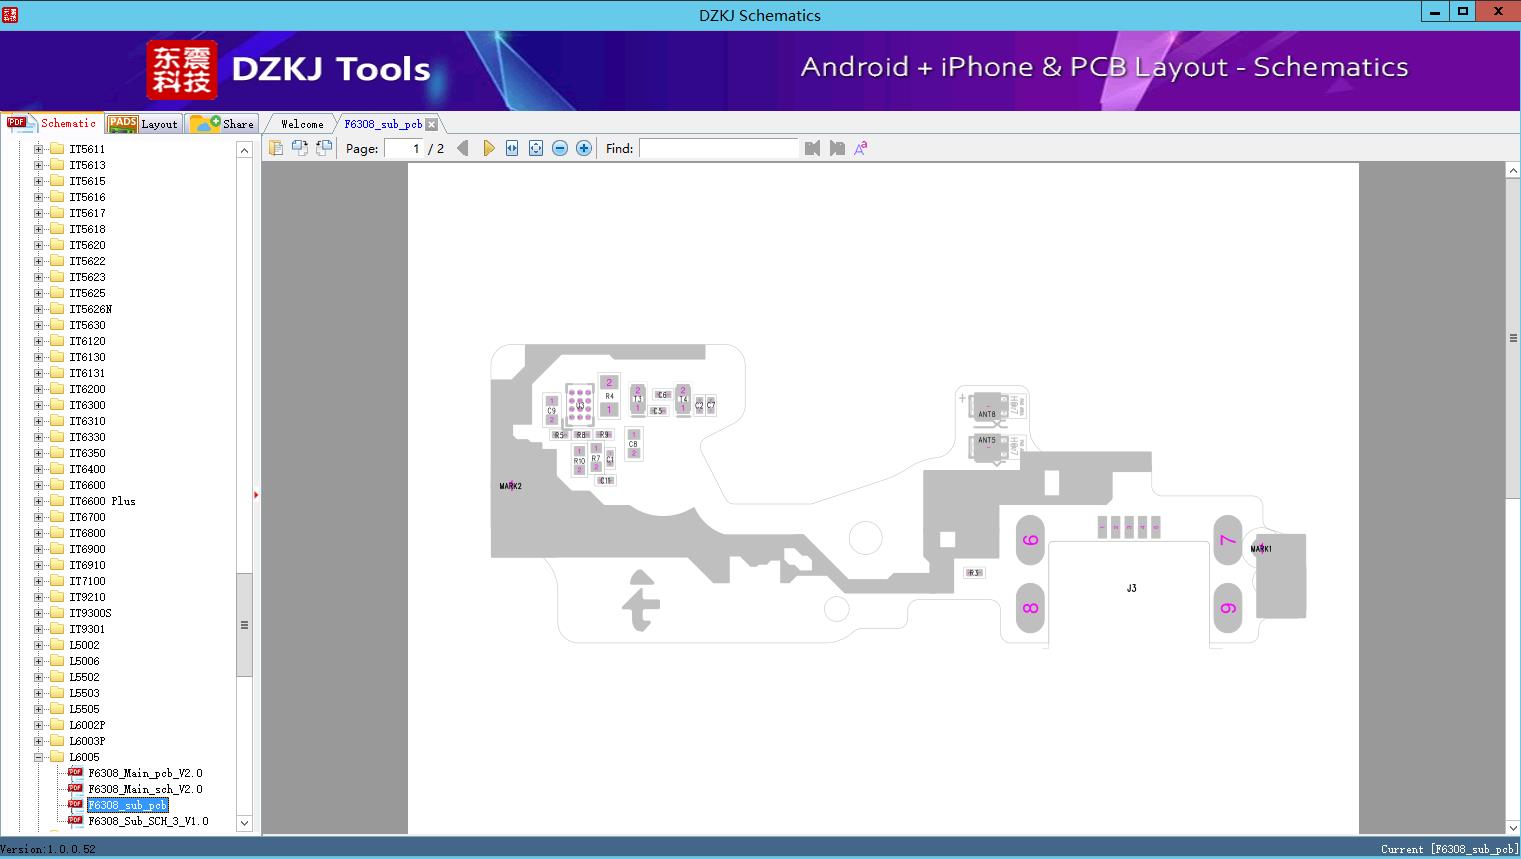Open the F6308_Main_pcb_V2.0 file
The height and width of the screenshot is (859, 1521).
[x=145, y=773]
